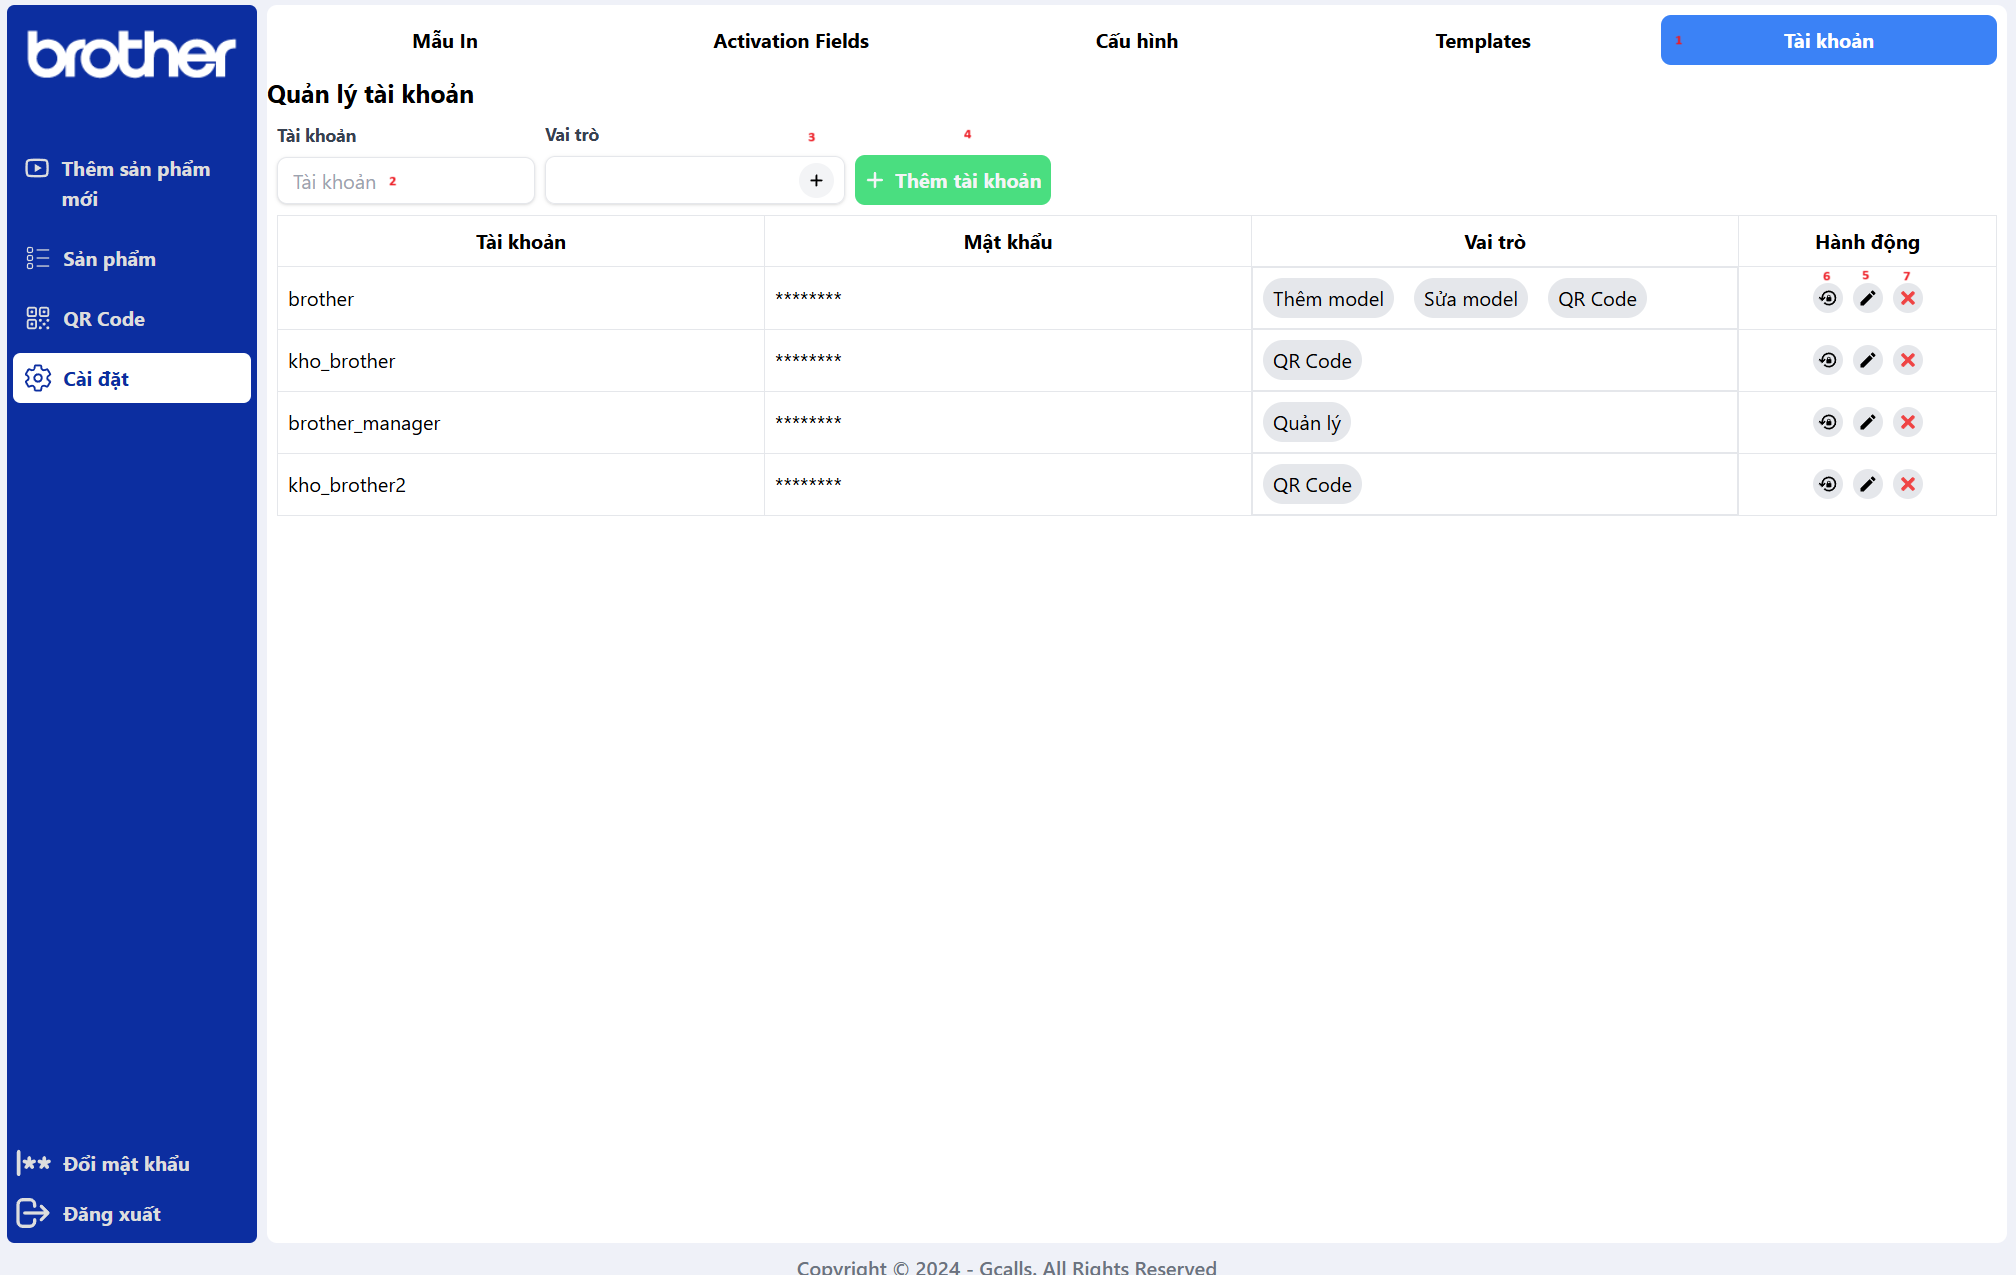The image size is (2016, 1275).
Task: Switch to the Mẫu In tab
Action: [444, 41]
